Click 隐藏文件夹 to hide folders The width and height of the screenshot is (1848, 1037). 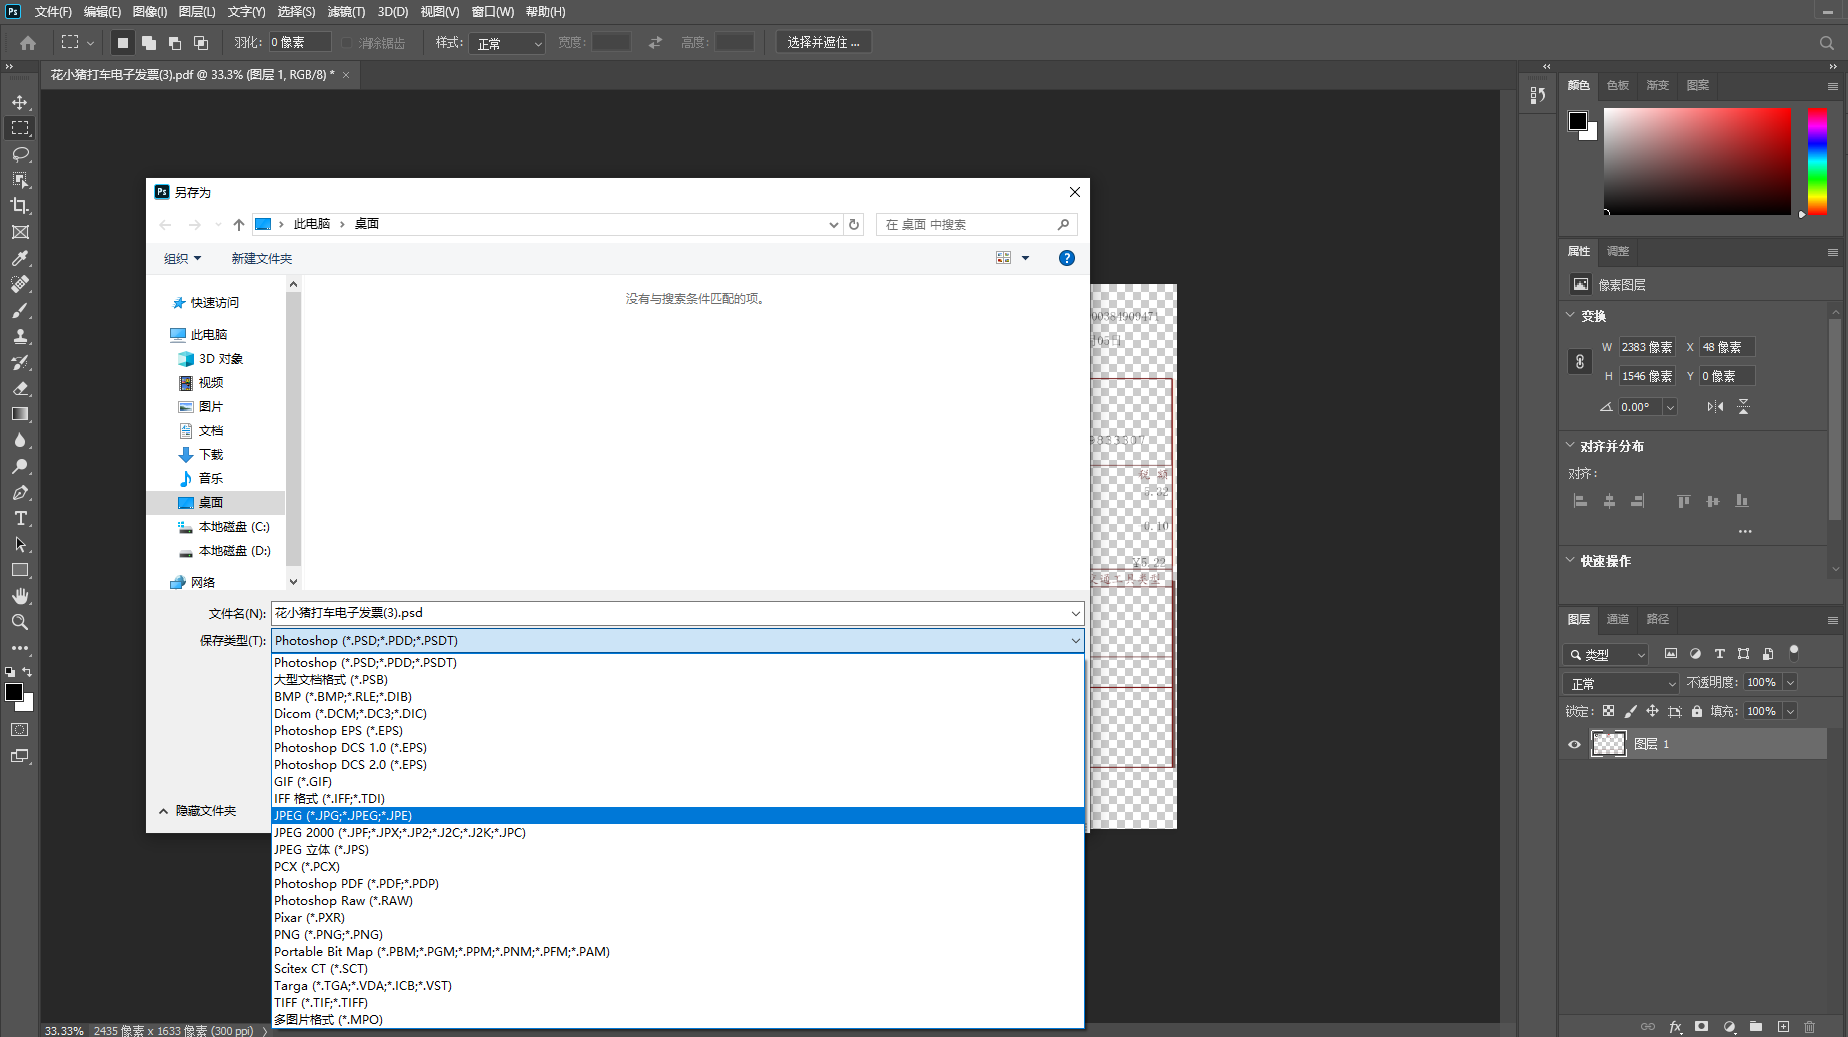coord(198,811)
